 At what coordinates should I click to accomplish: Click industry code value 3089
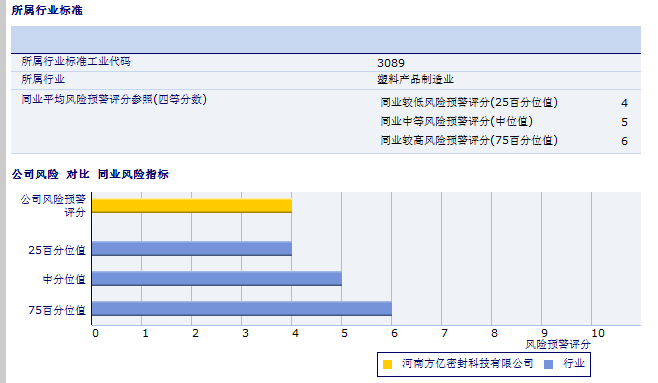pos(391,63)
